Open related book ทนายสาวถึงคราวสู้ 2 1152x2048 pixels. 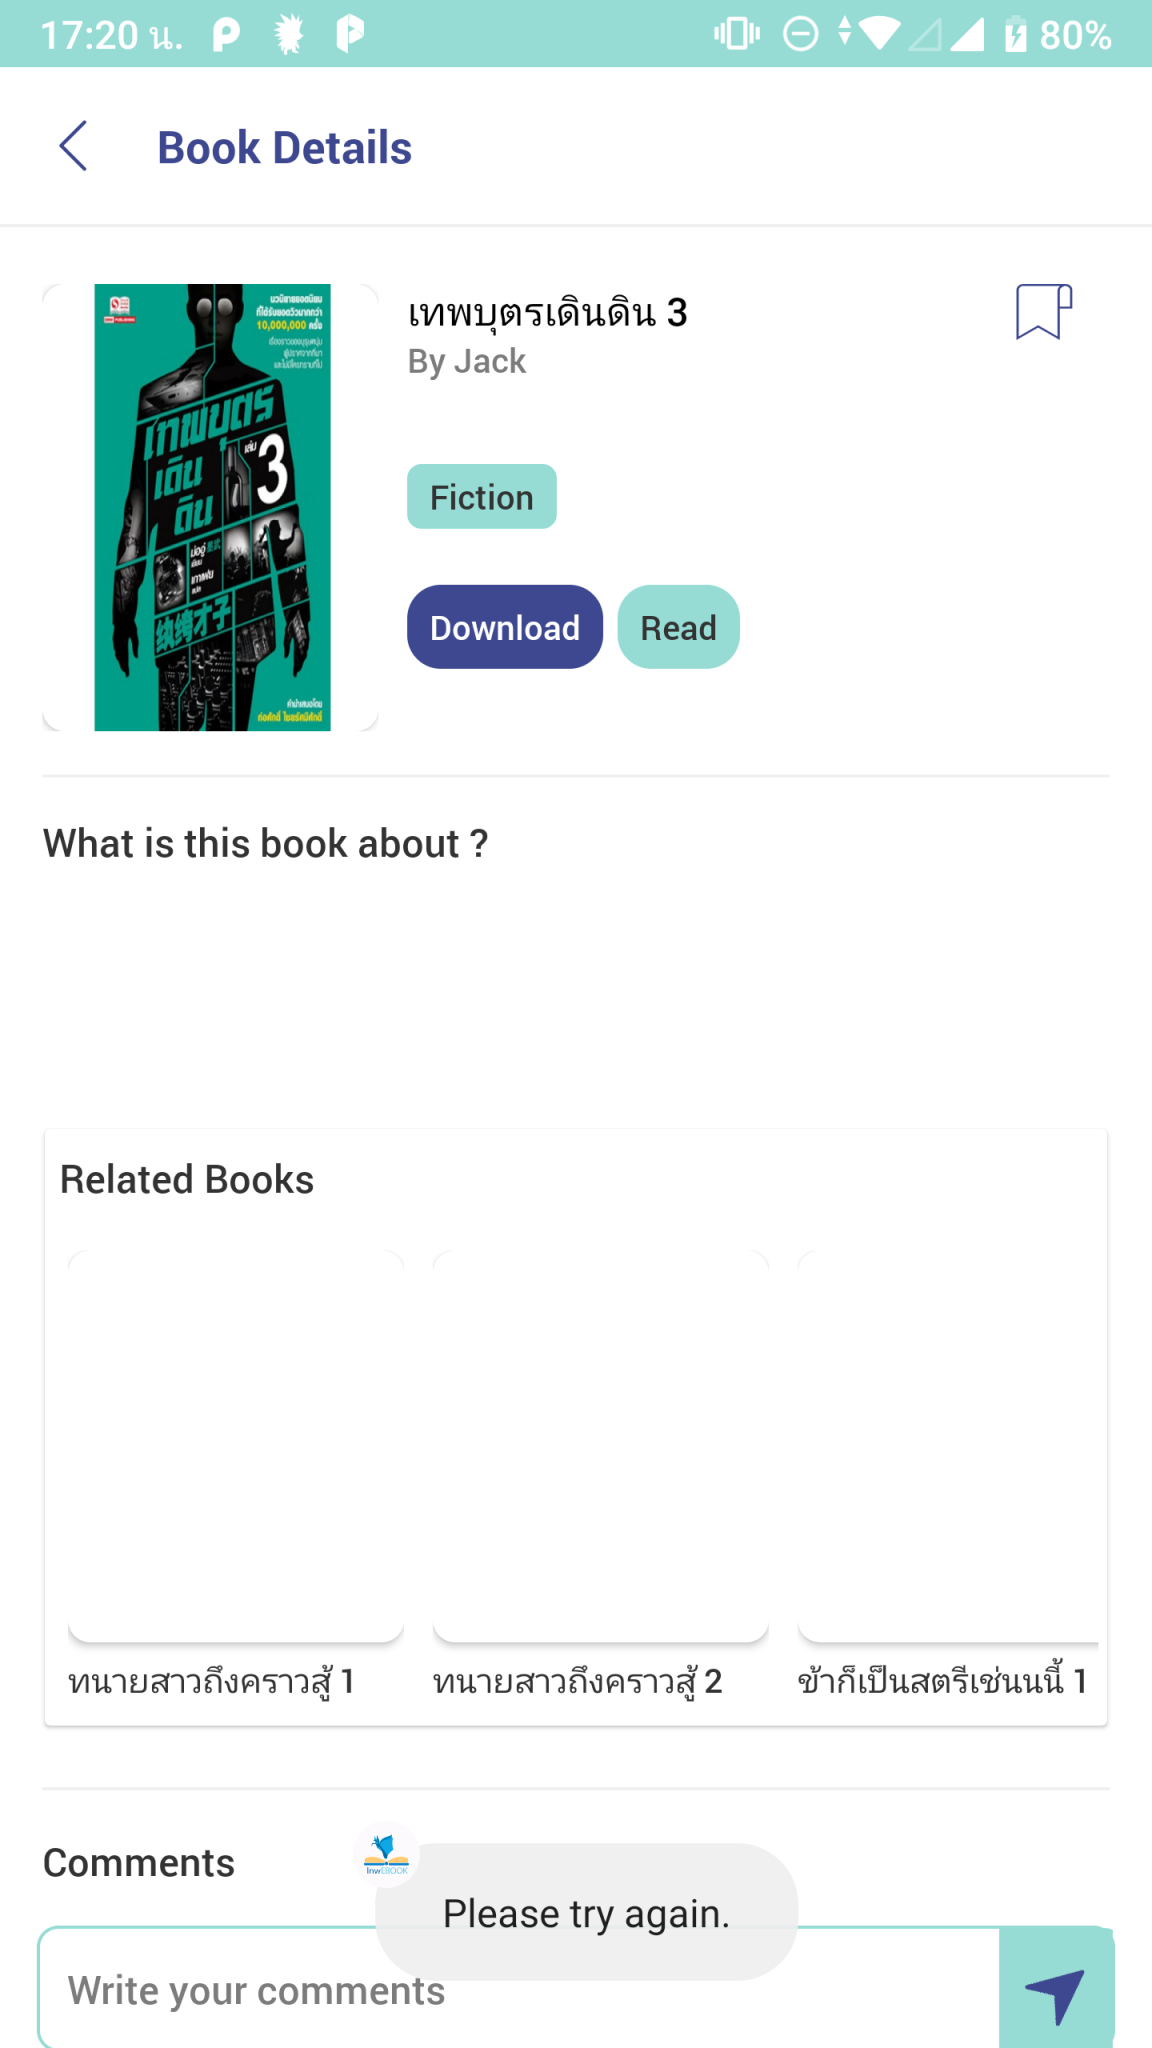tap(601, 1446)
